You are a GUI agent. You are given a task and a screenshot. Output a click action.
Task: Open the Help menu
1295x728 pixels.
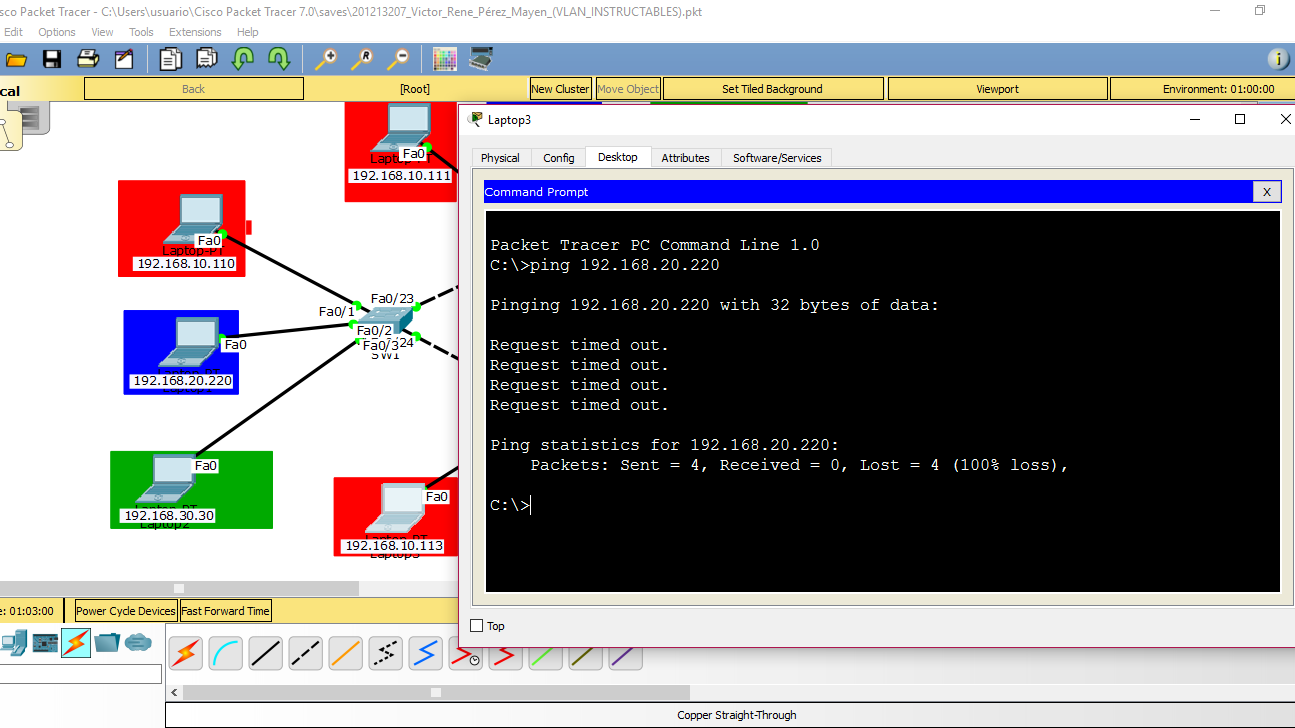point(247,32)
